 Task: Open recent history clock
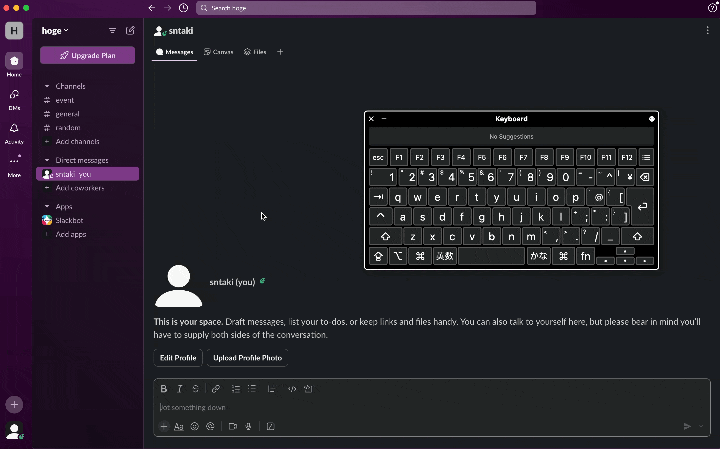tap(183, 8)
